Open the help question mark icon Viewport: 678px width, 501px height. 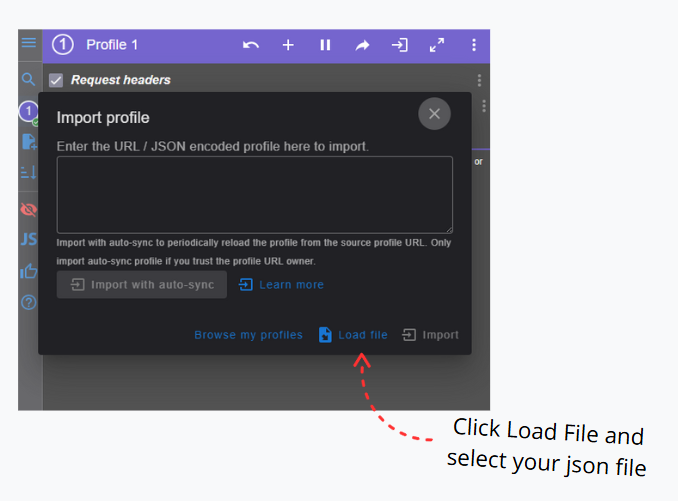pyautogui.click(x=29, y=302)
